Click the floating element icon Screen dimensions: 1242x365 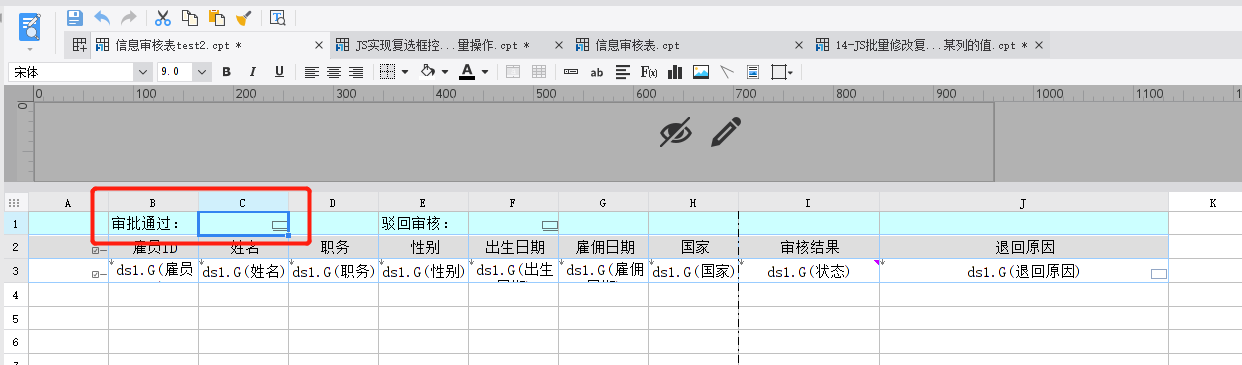(778, 72)
